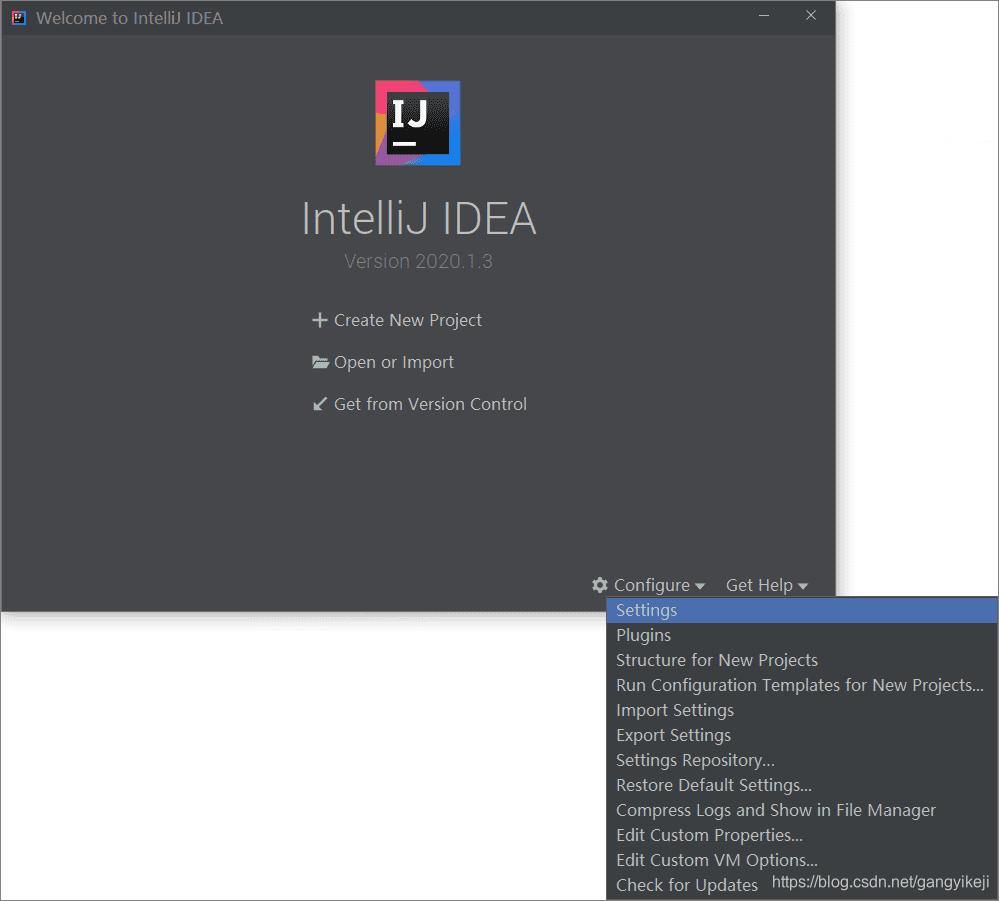
Task: Click the folder icon beside Open or Import
Action: click(x=320, y=362)
